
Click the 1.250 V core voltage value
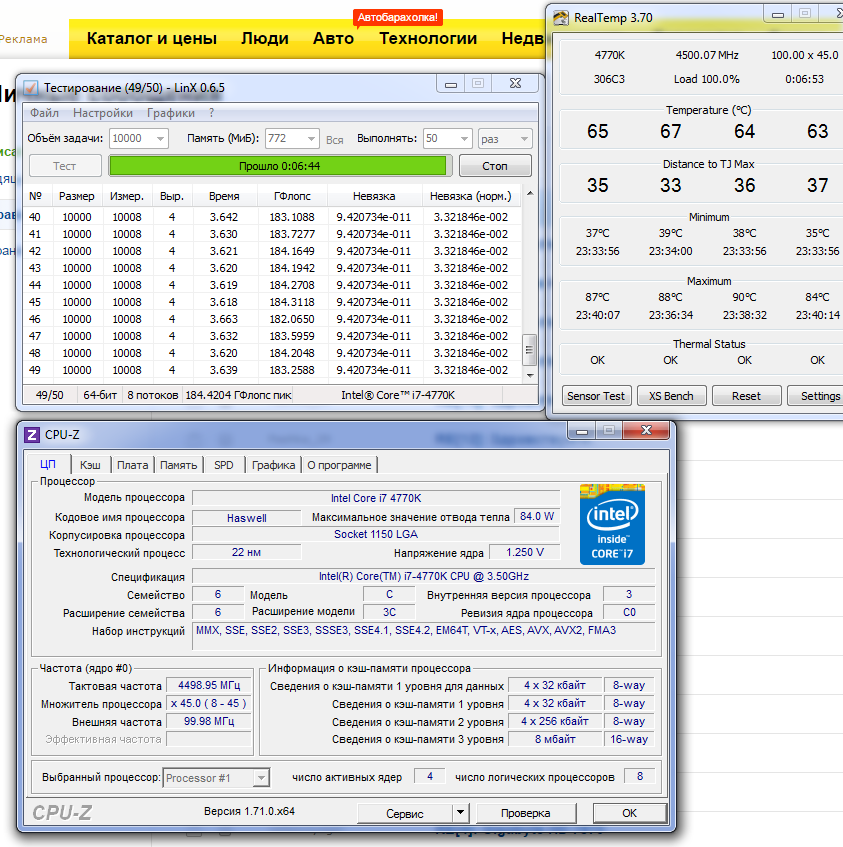pyautogui.click(x=524, y=553)
